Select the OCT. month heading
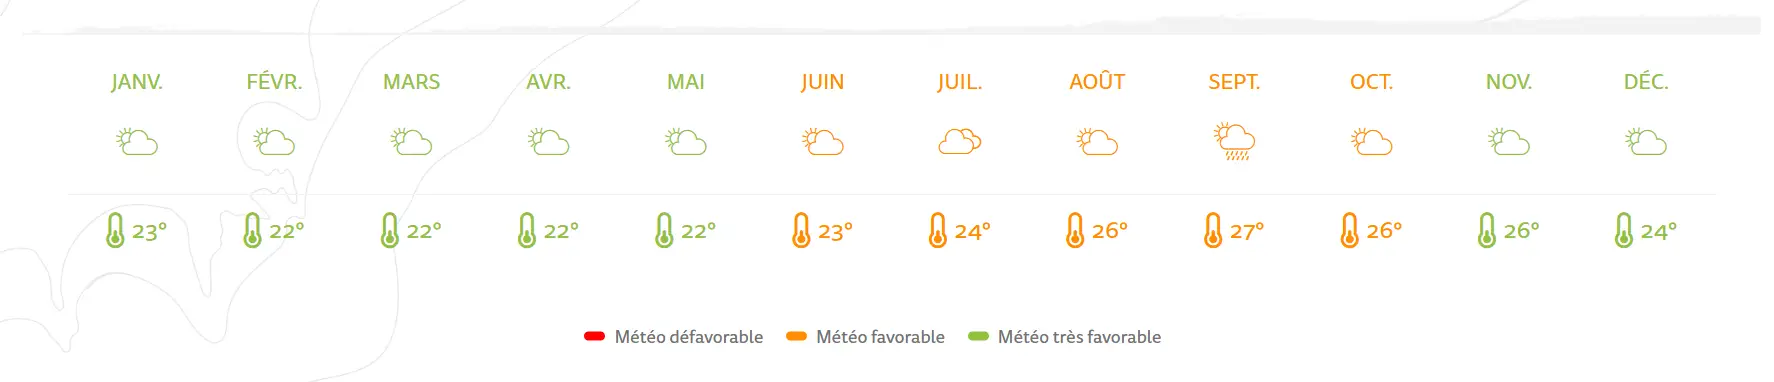This screenshot has width=1774, height=382. pos(1371,82)
